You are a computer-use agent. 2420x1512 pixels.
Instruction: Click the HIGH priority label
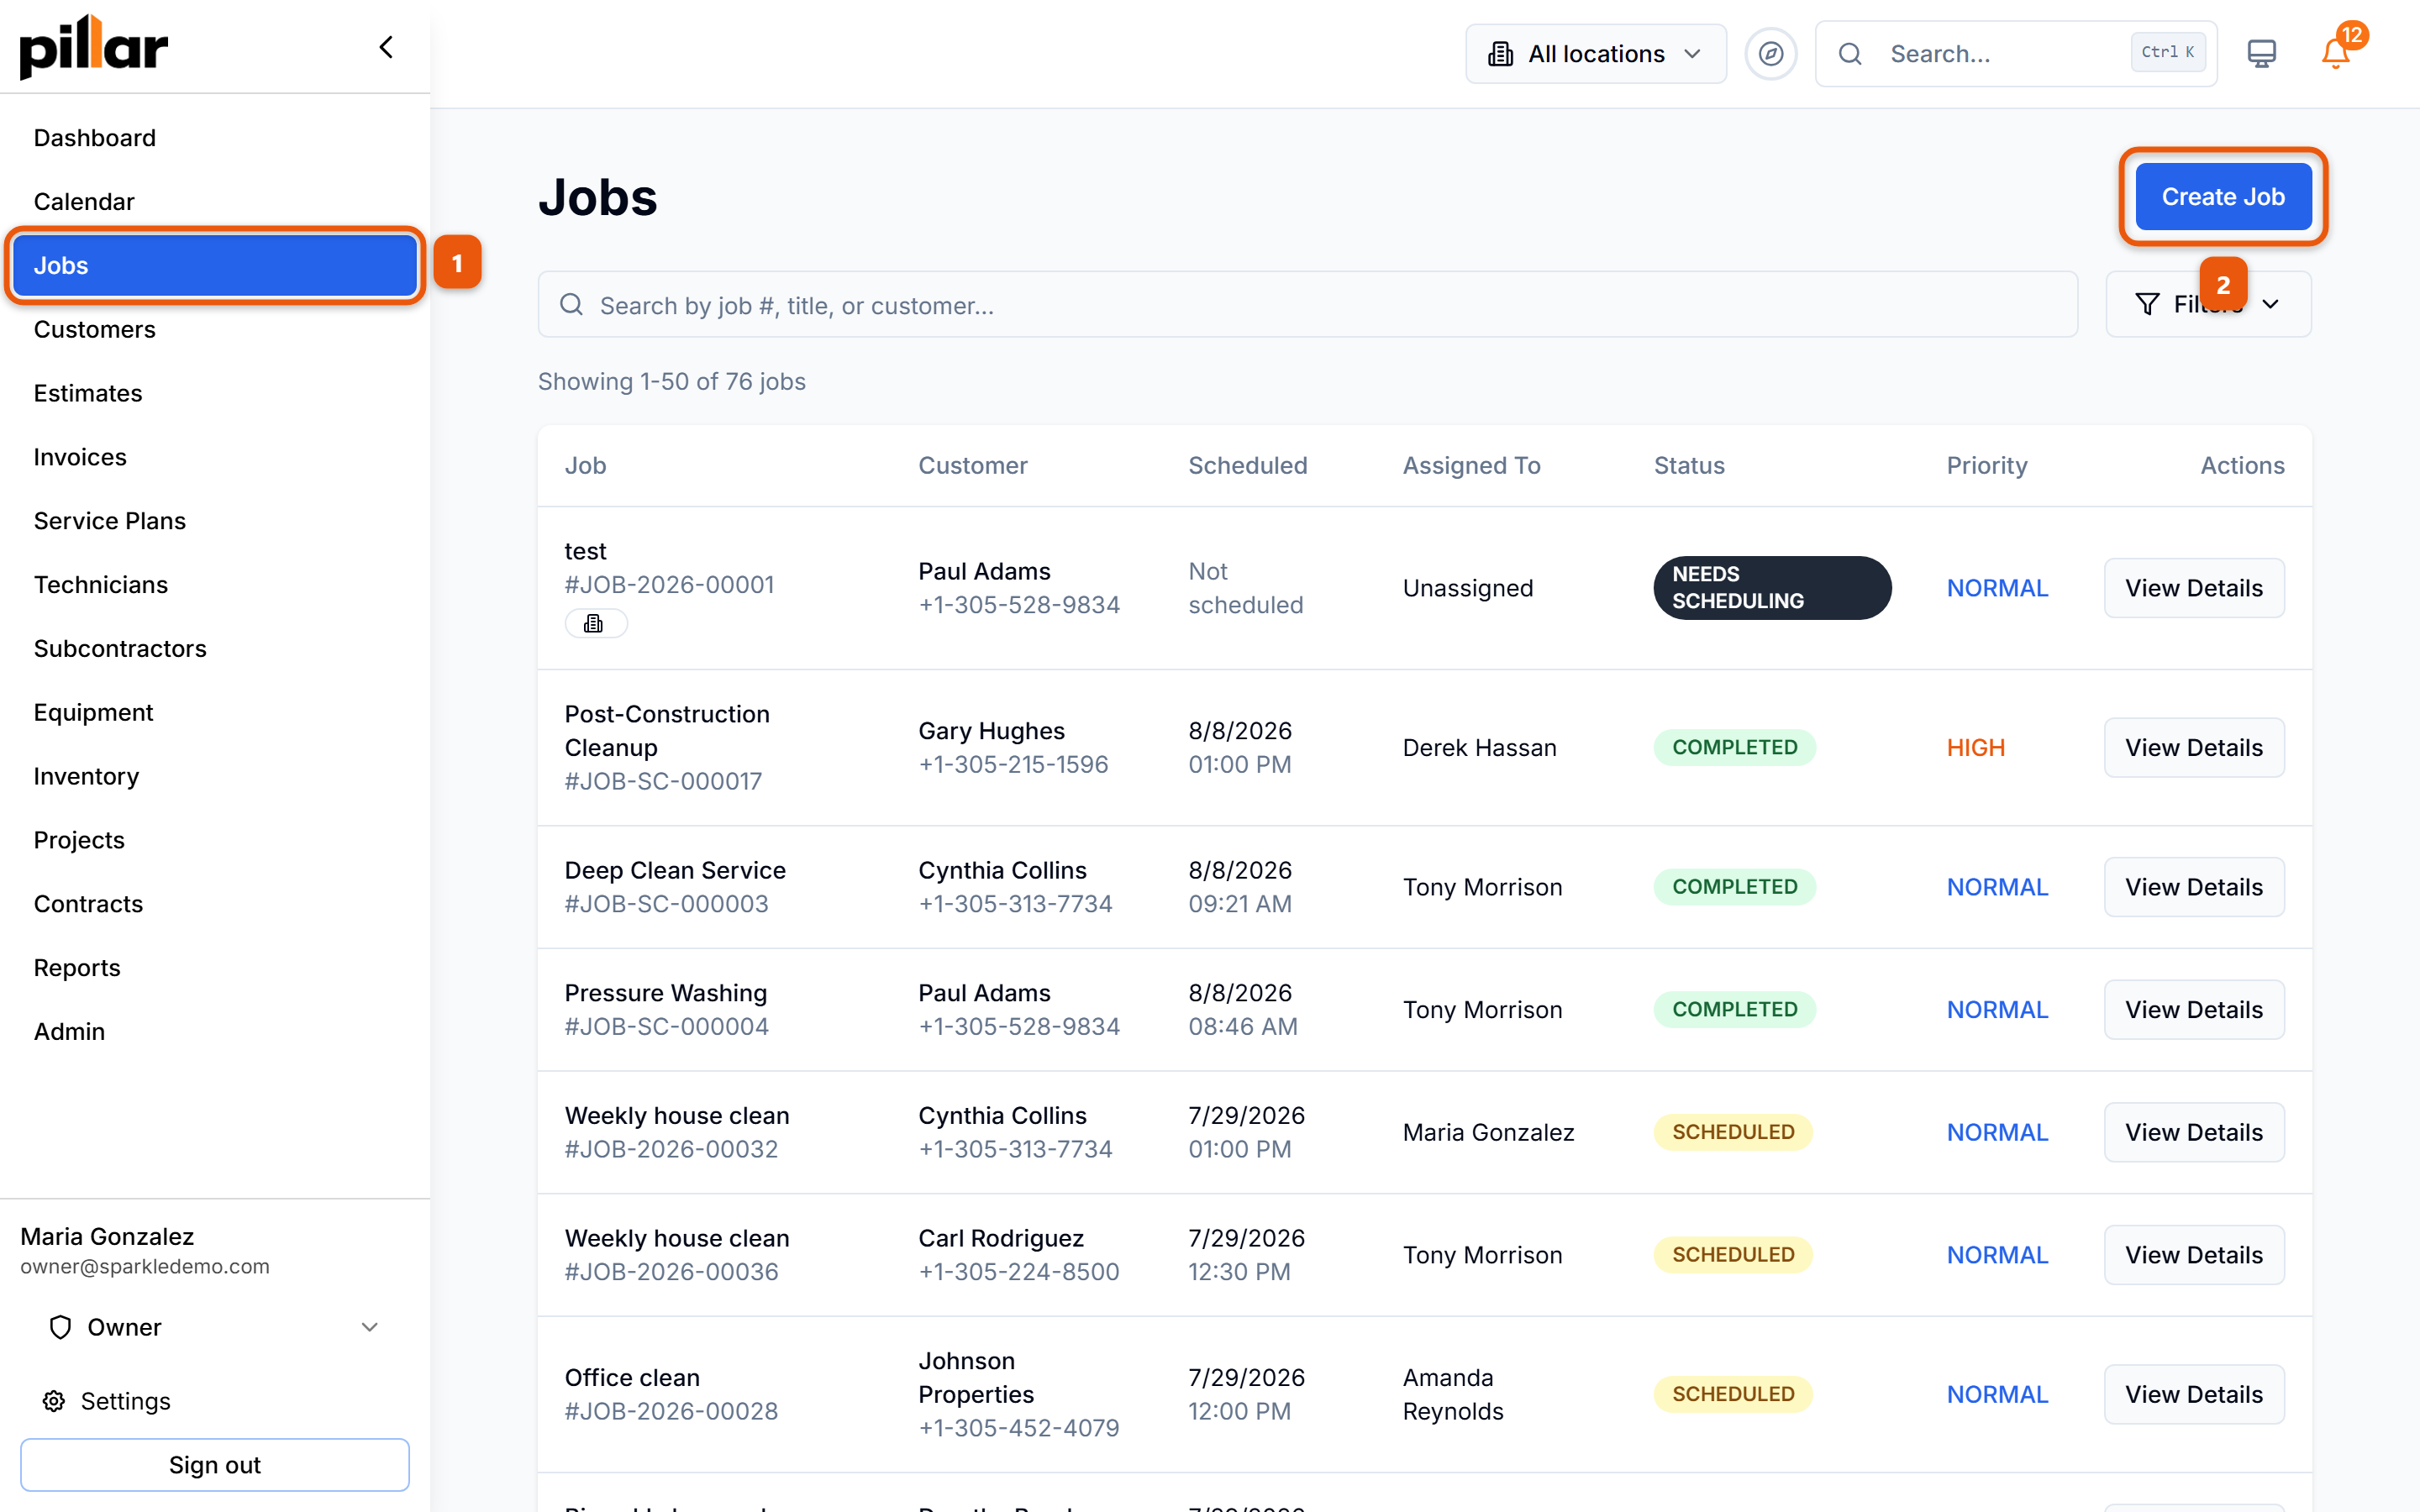(x=1975, y=748)
